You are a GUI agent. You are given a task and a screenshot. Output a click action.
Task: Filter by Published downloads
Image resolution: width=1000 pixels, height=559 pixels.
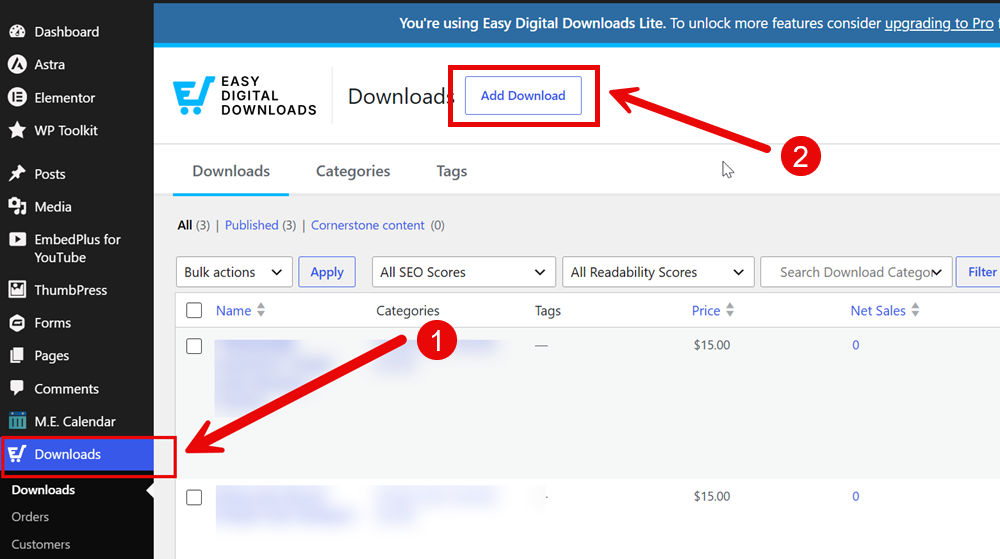[251, 225]
